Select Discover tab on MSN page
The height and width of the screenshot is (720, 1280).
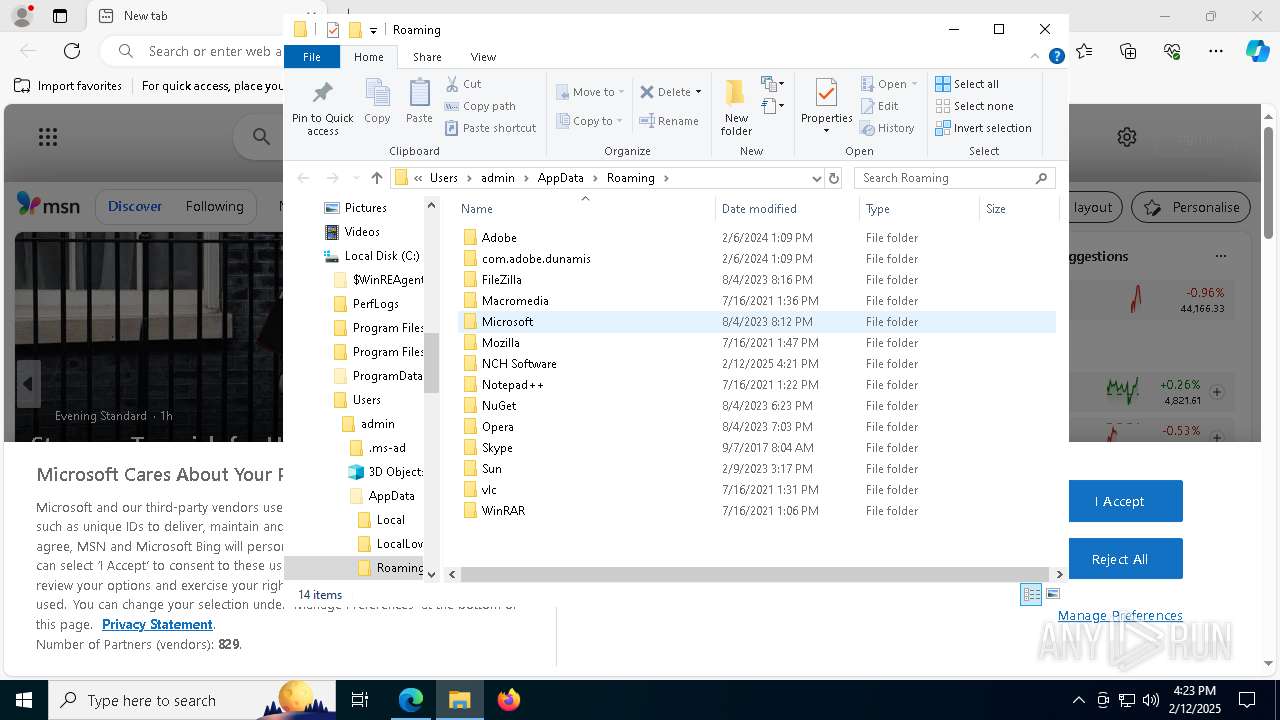[135, 206]
